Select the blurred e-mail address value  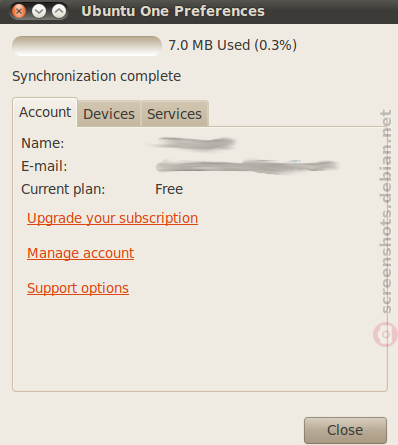(247, 166)
